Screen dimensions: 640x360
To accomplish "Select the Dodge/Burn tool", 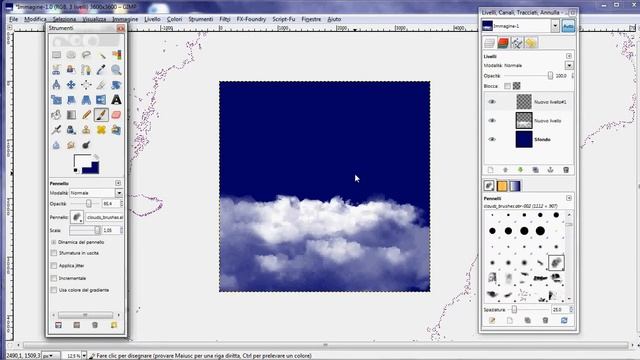I will point(86,145).
